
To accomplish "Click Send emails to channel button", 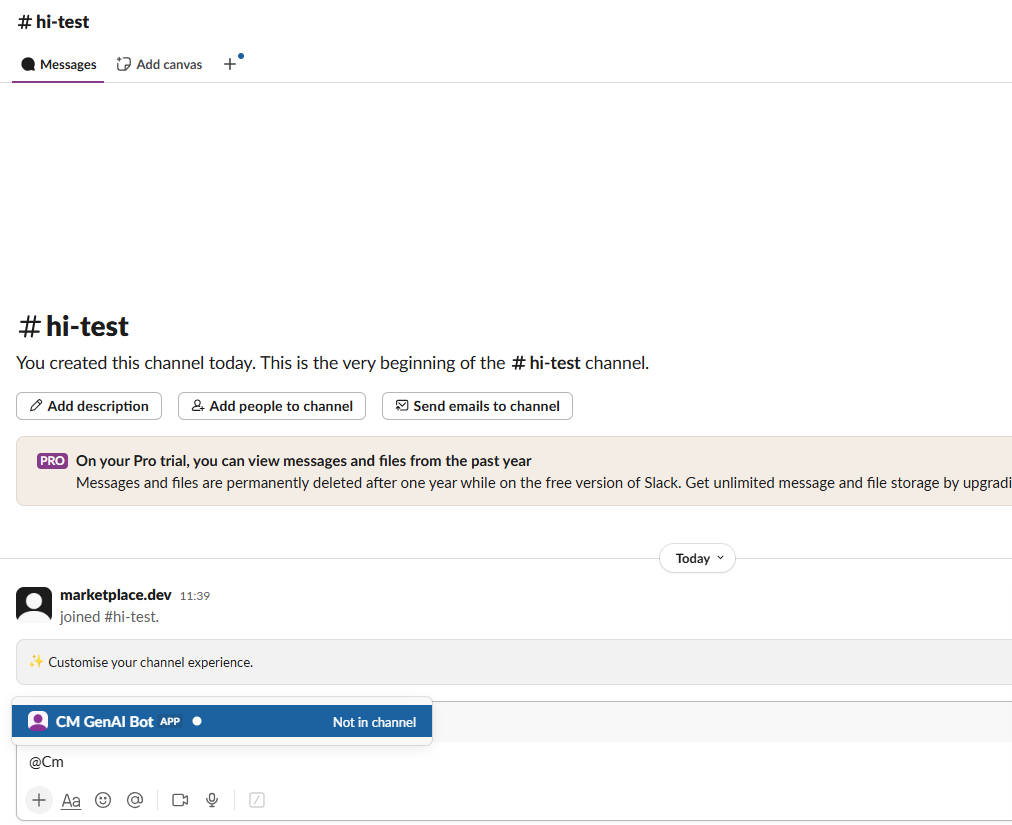I will [477, 406].
